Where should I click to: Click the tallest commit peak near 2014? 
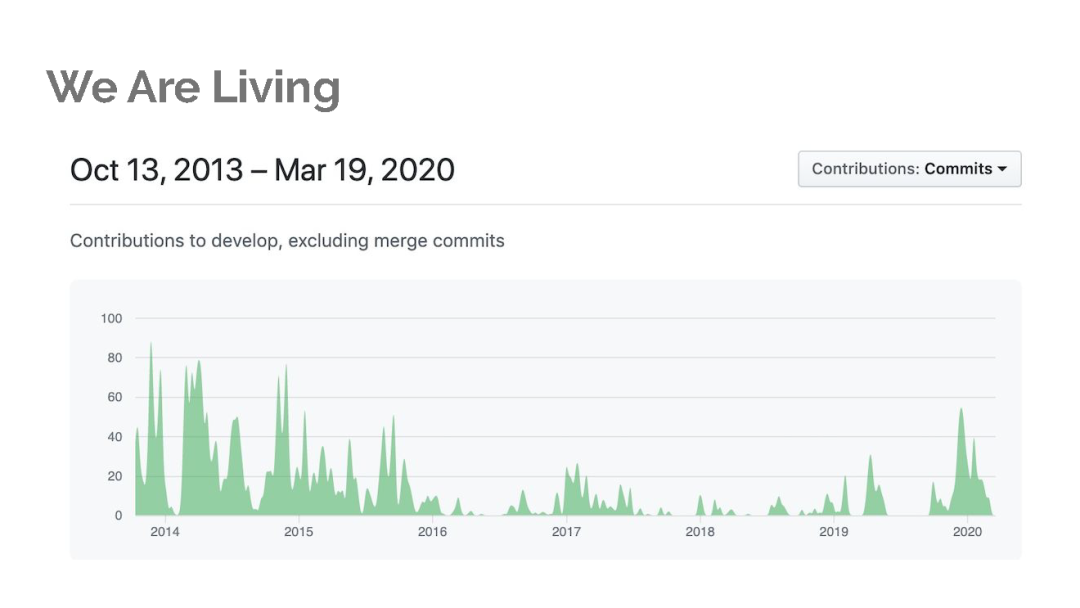coord(151,346)
